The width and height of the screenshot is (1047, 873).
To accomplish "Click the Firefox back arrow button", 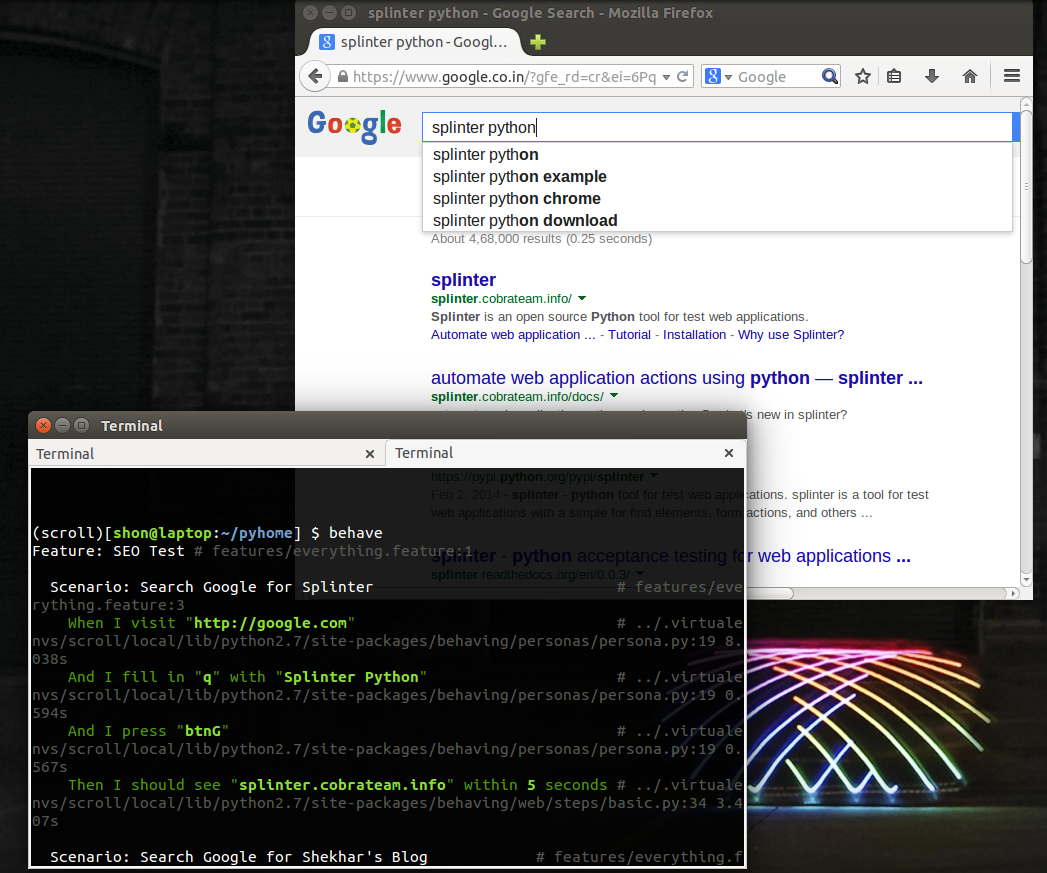I will (315, 77).
